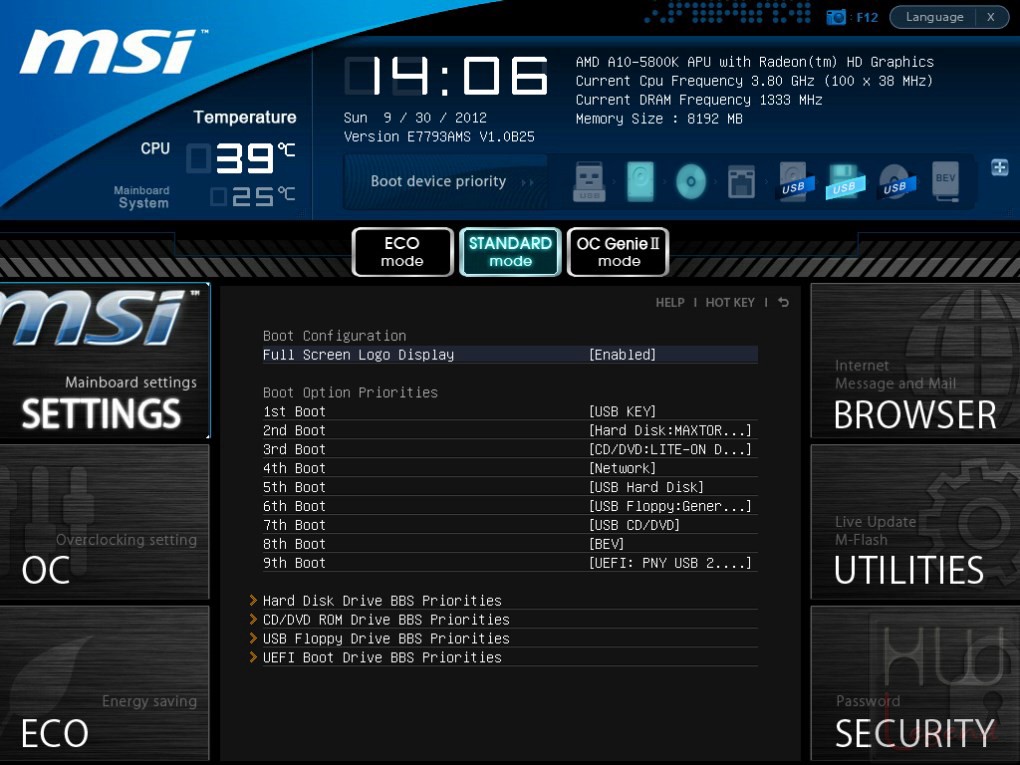
Task: Select the CD/DVD disc boot device icon
Action: [691, 181]
